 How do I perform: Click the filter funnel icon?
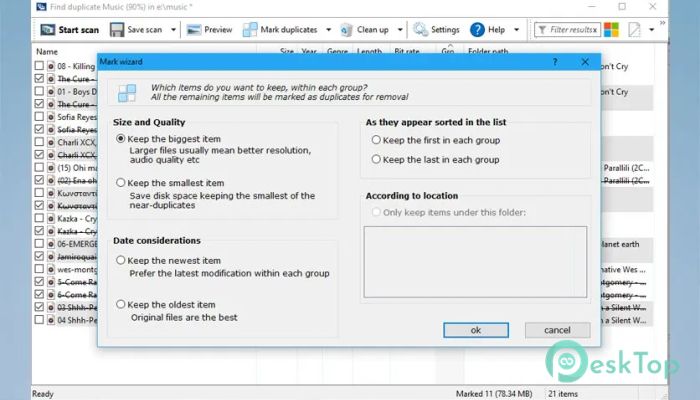pyautogui.click(x=542, y=29)
